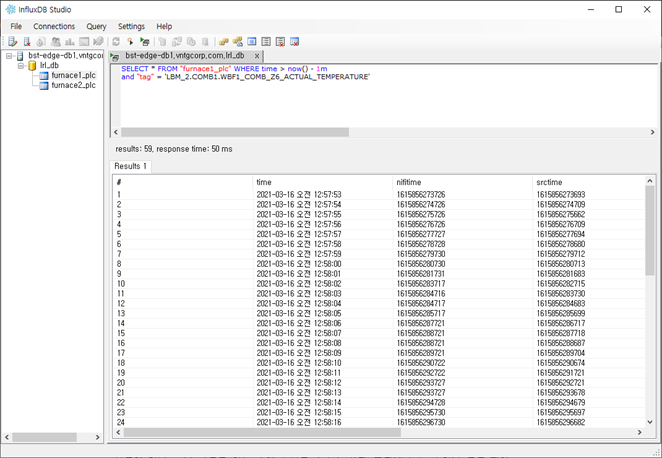Viewport: 662px width, 458px height.
Task: Select nifitime value 1615856296730
Action: pyautogui.click(x=421, y=422)
